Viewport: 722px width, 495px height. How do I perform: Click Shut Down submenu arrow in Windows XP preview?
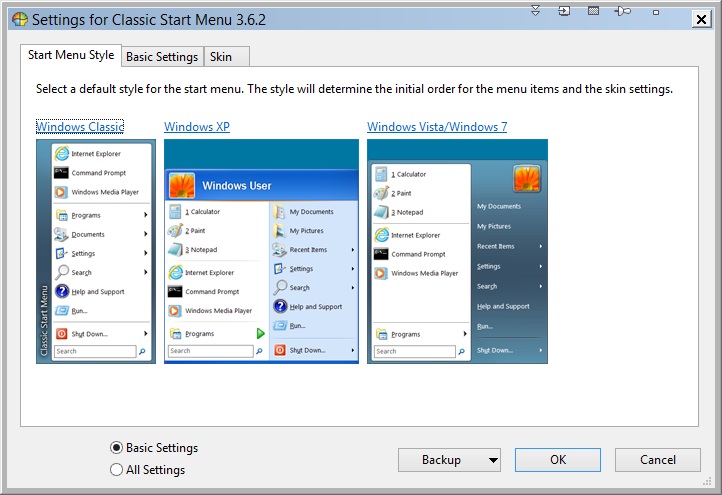pos(353,350)
